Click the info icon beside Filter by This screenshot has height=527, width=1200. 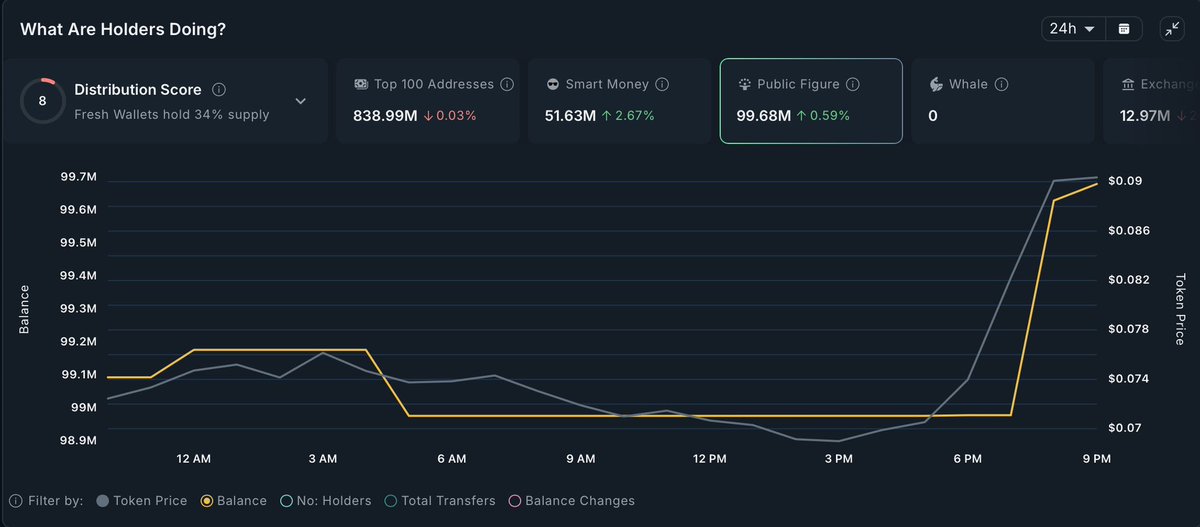(x=16, y=500)
